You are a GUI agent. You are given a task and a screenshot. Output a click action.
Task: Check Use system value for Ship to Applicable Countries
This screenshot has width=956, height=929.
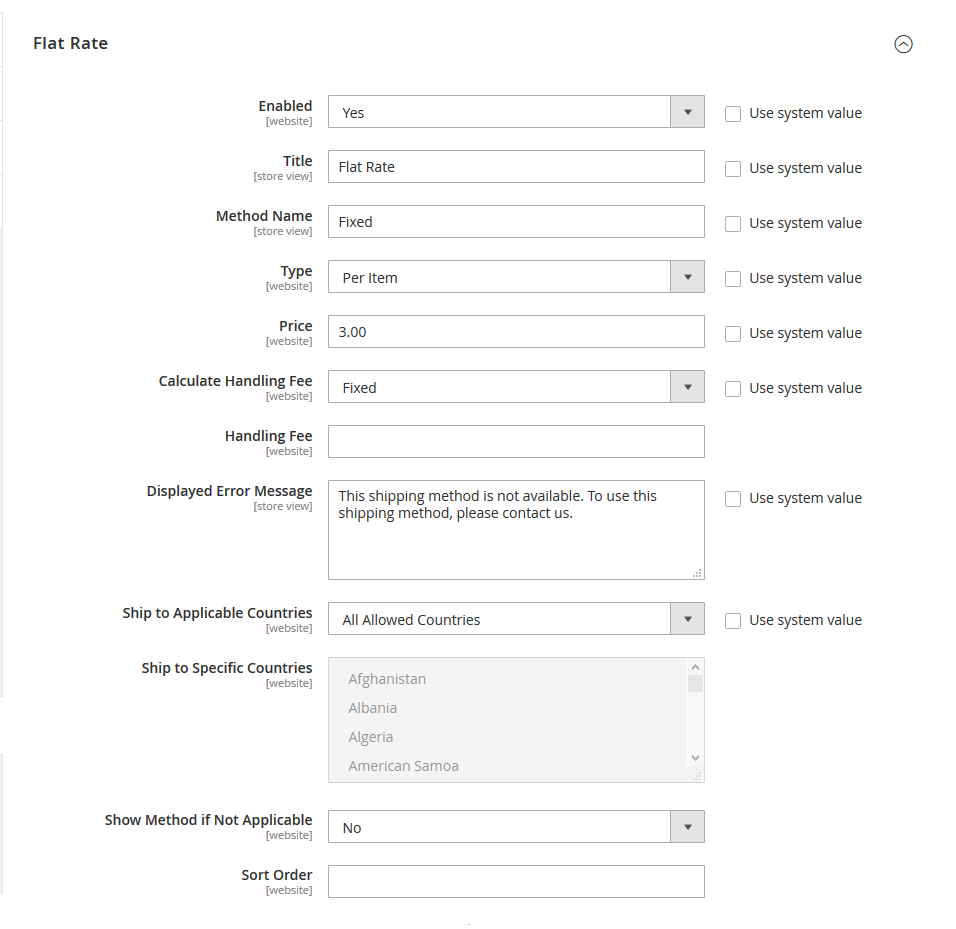click(x=733, y=620)
